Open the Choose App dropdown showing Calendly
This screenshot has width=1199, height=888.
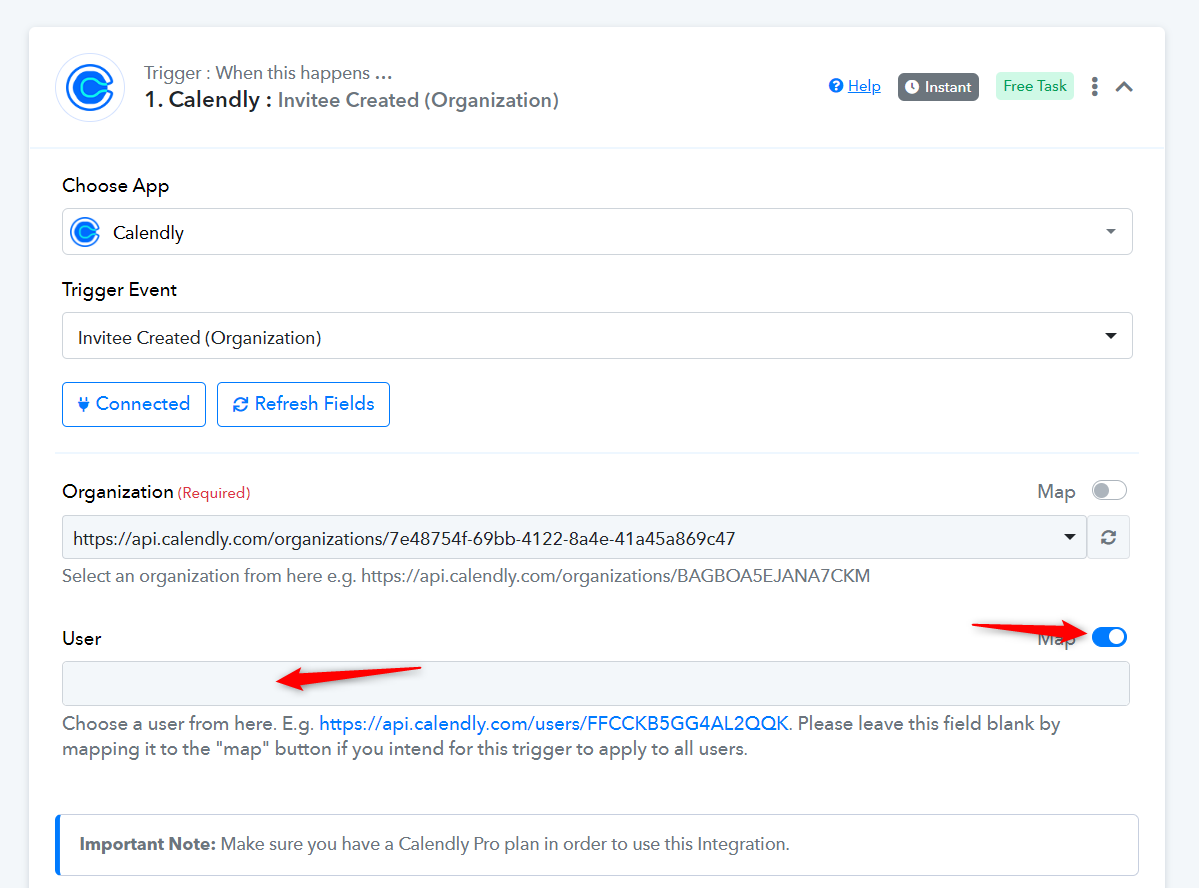596,232
